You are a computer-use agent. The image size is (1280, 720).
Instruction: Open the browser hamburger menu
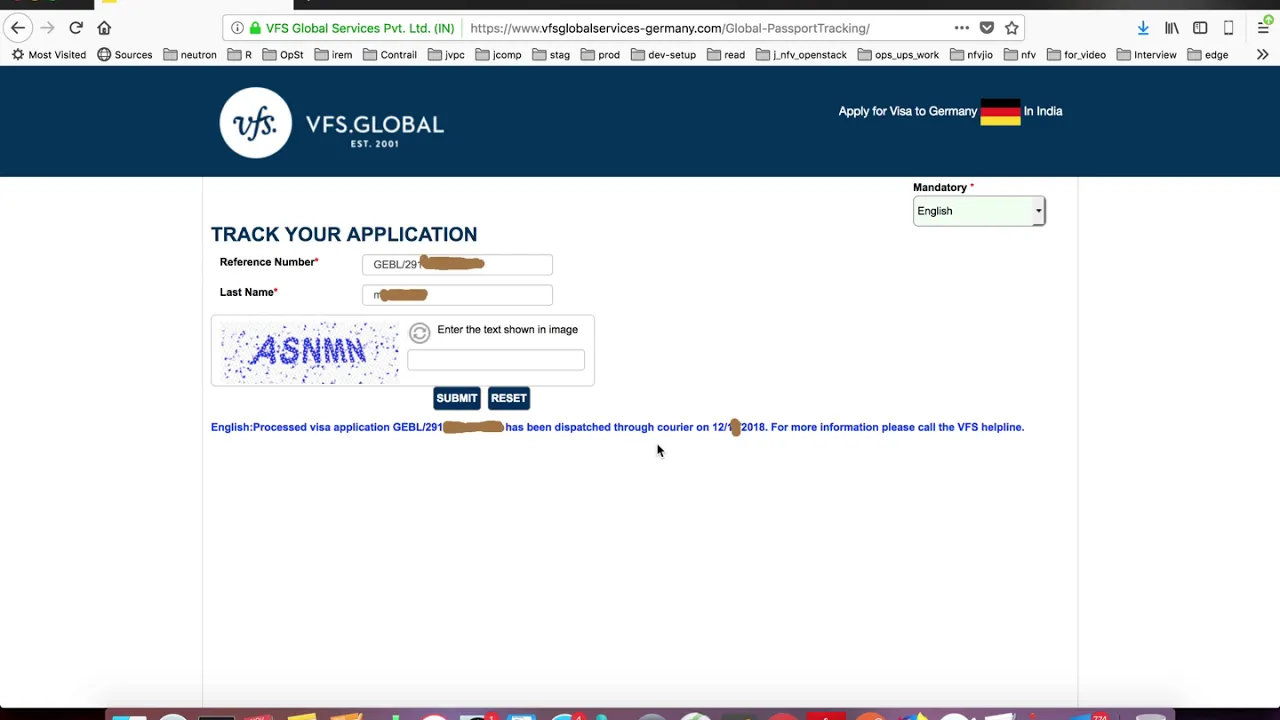(x=1264, y=28)
